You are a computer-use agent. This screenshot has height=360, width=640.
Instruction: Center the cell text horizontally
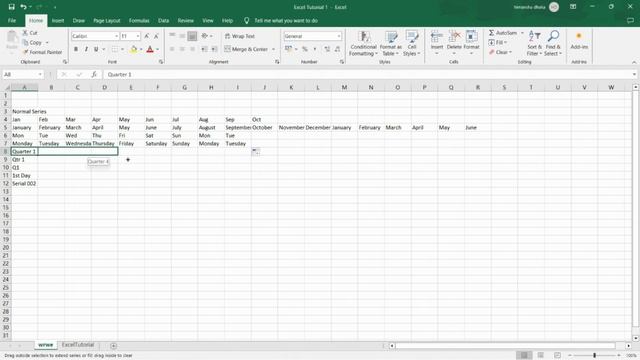(182, 49)
